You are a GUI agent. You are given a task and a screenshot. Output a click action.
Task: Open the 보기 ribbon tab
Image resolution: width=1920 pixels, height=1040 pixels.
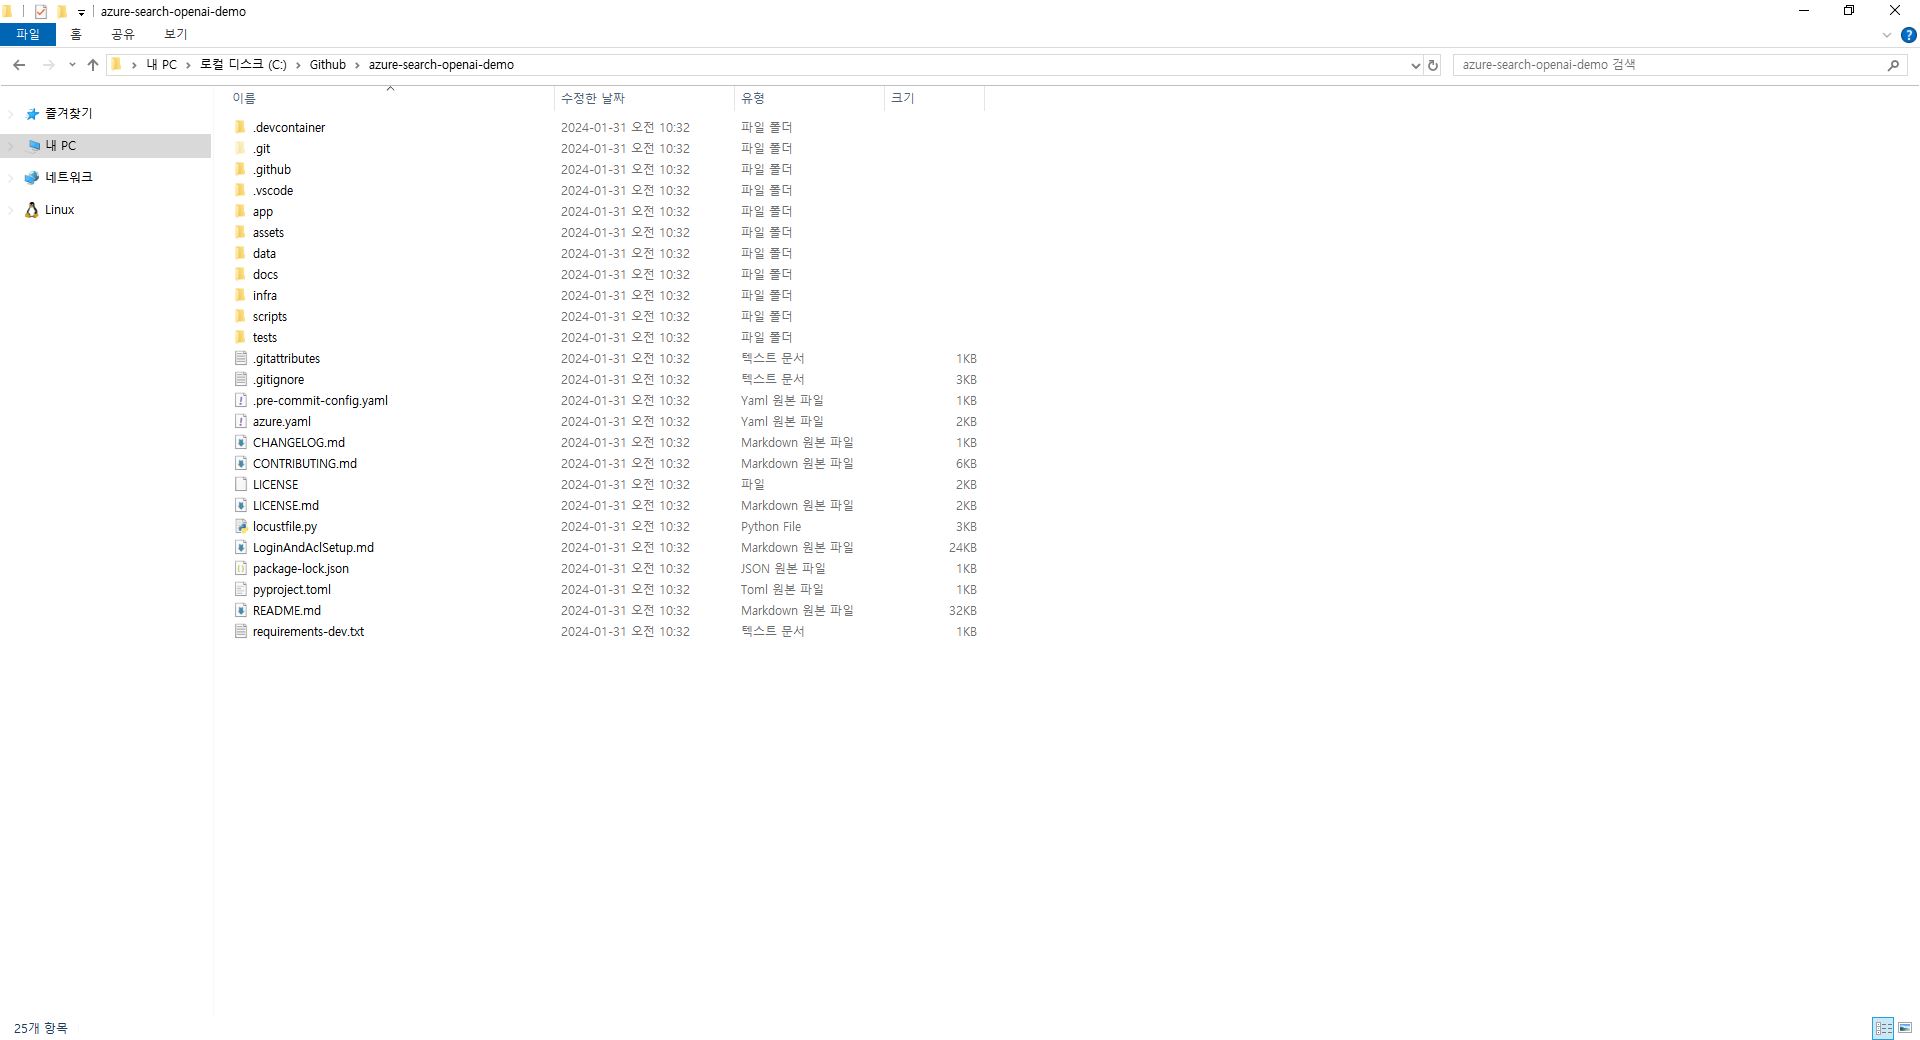175,34
